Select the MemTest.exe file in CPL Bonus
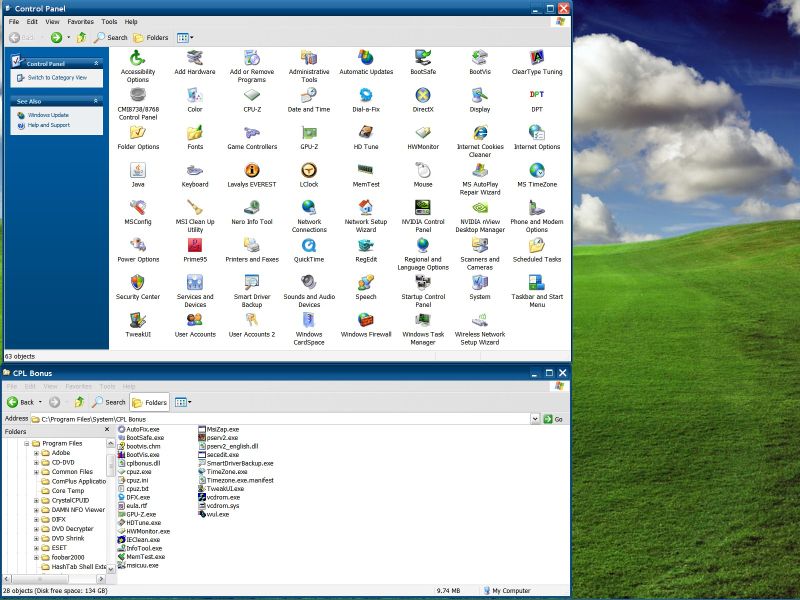 pos(145,556)
